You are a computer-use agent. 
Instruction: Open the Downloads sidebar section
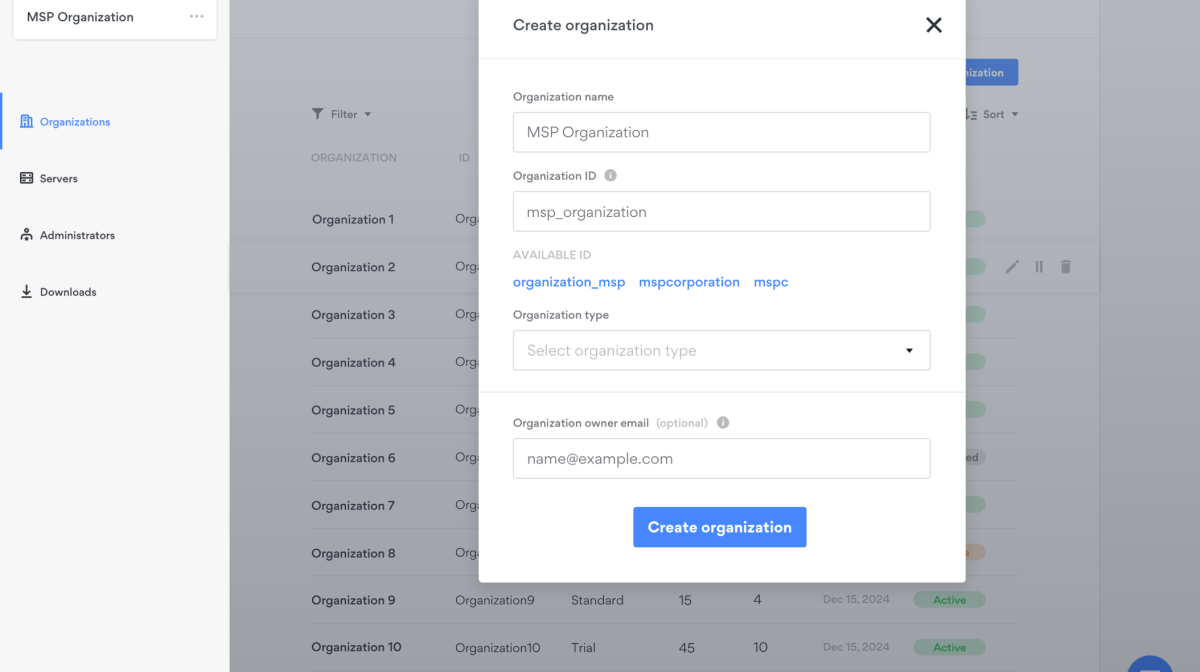point(68,292)
